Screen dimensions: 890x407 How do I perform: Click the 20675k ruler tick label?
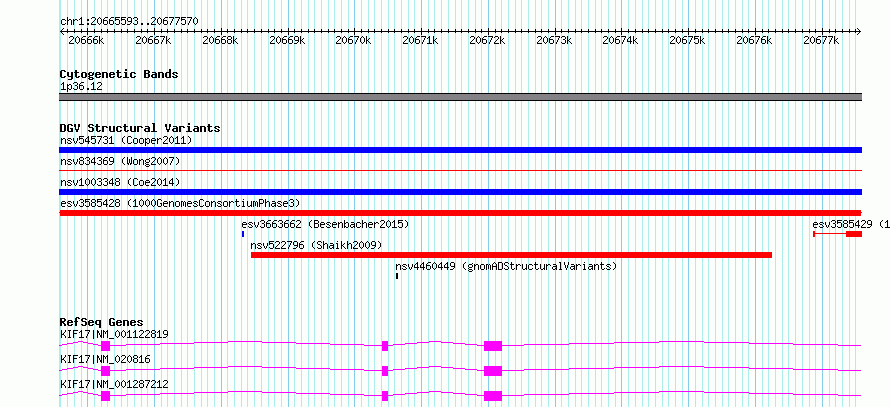pos(688,40)
